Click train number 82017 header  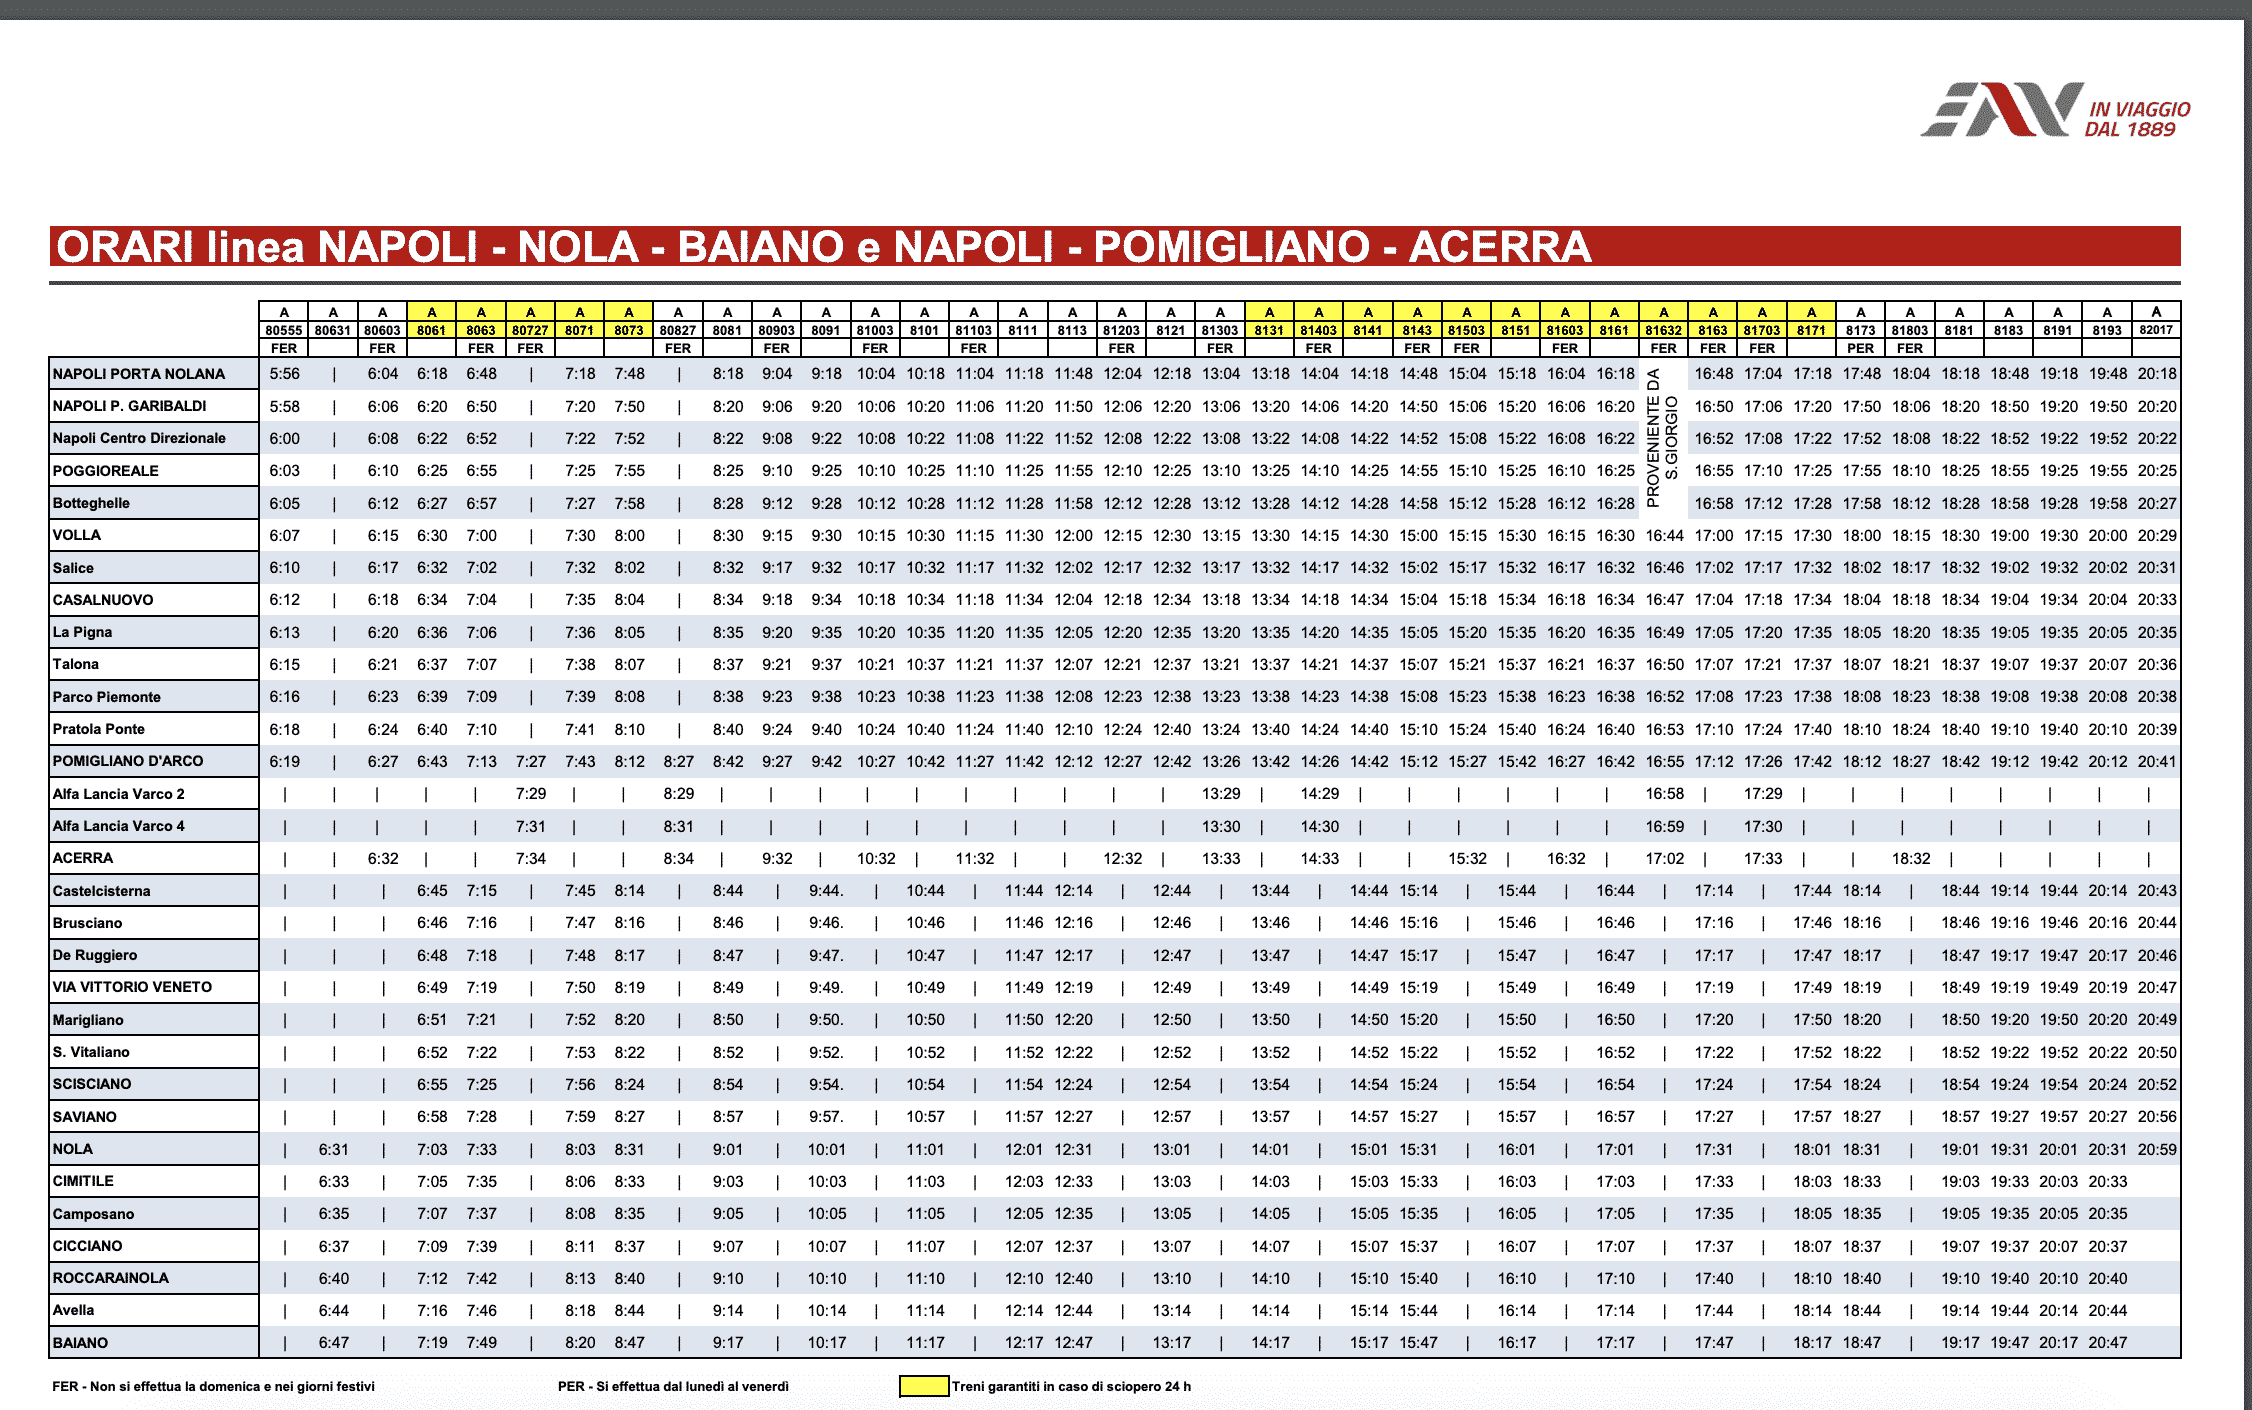click(2156, 330)
